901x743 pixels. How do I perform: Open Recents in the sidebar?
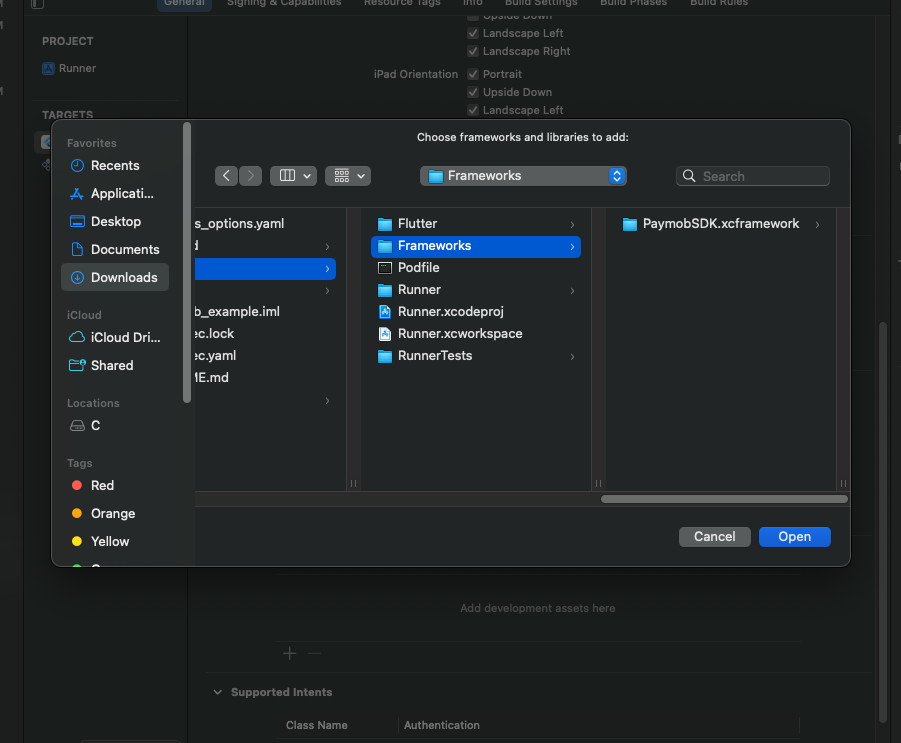[x=115, y=165]
